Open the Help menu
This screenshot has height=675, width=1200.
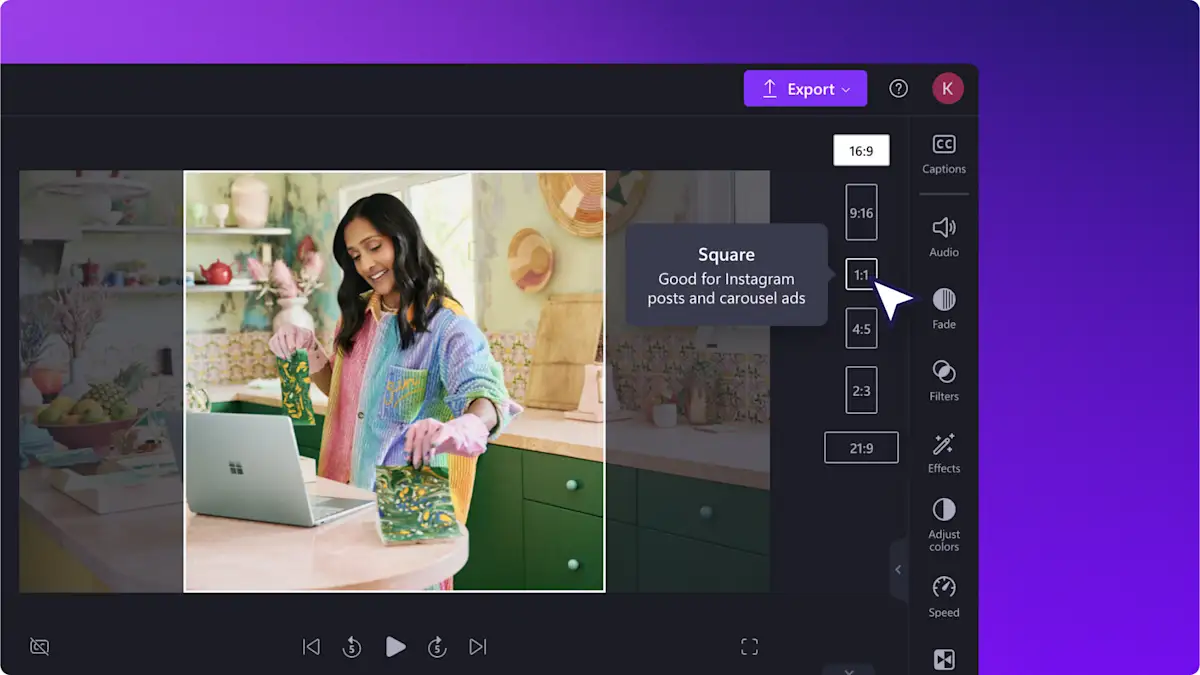898,88
